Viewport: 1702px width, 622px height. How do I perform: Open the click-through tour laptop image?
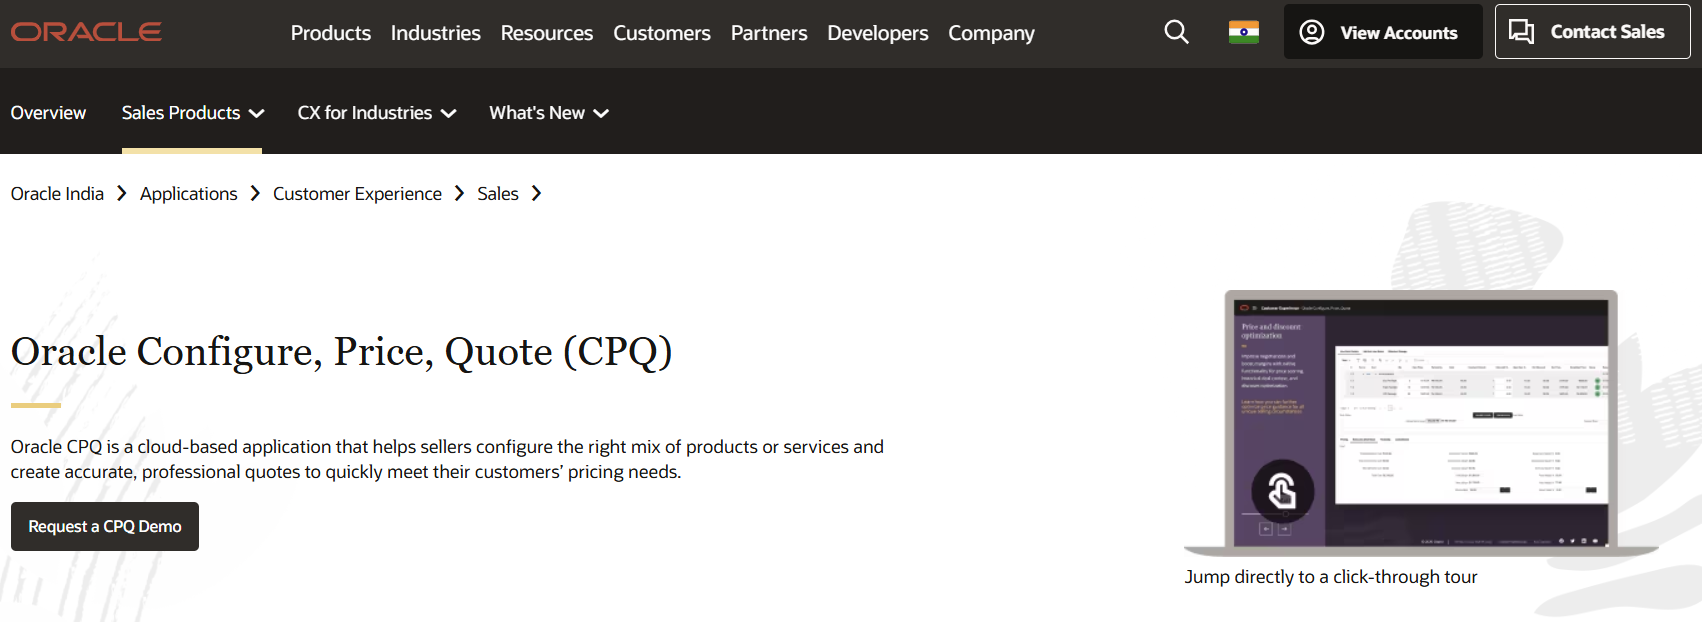[1421, 423]
